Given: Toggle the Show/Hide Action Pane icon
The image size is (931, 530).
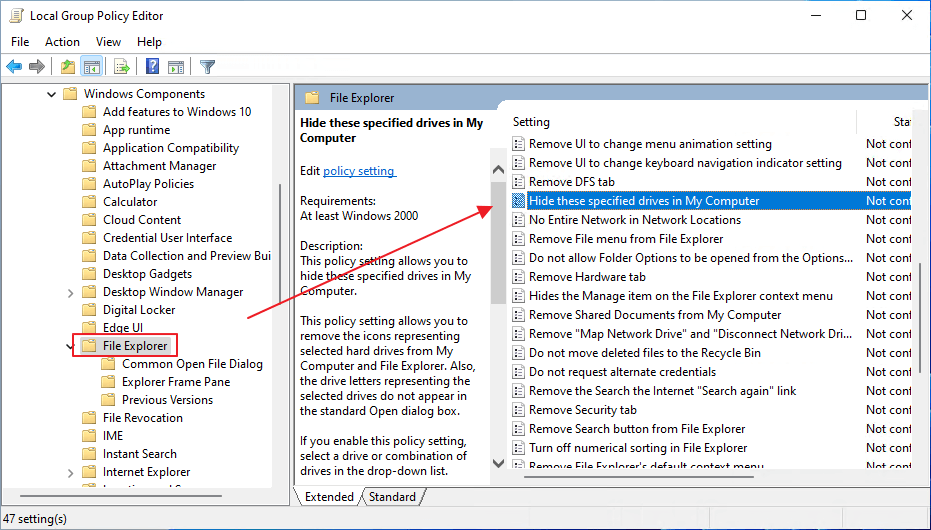Looking at the screenshot, I should click(176, 67).
